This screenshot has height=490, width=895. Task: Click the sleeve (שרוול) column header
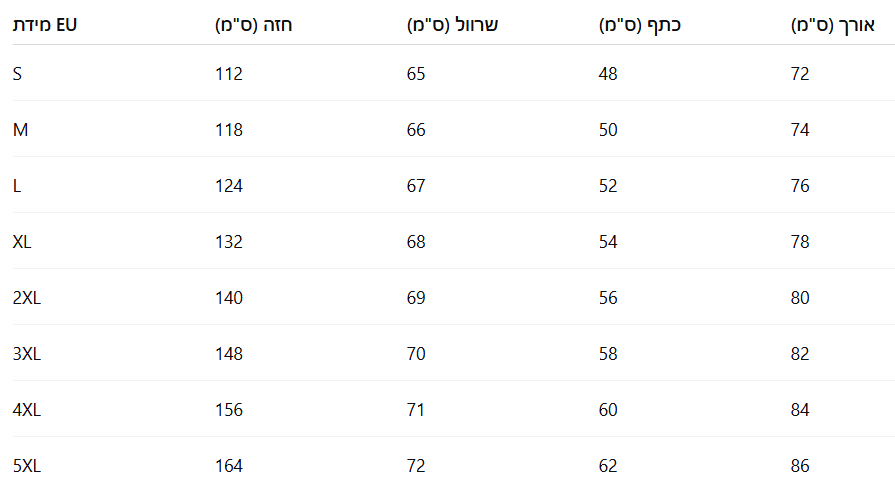tap(452, 25)
